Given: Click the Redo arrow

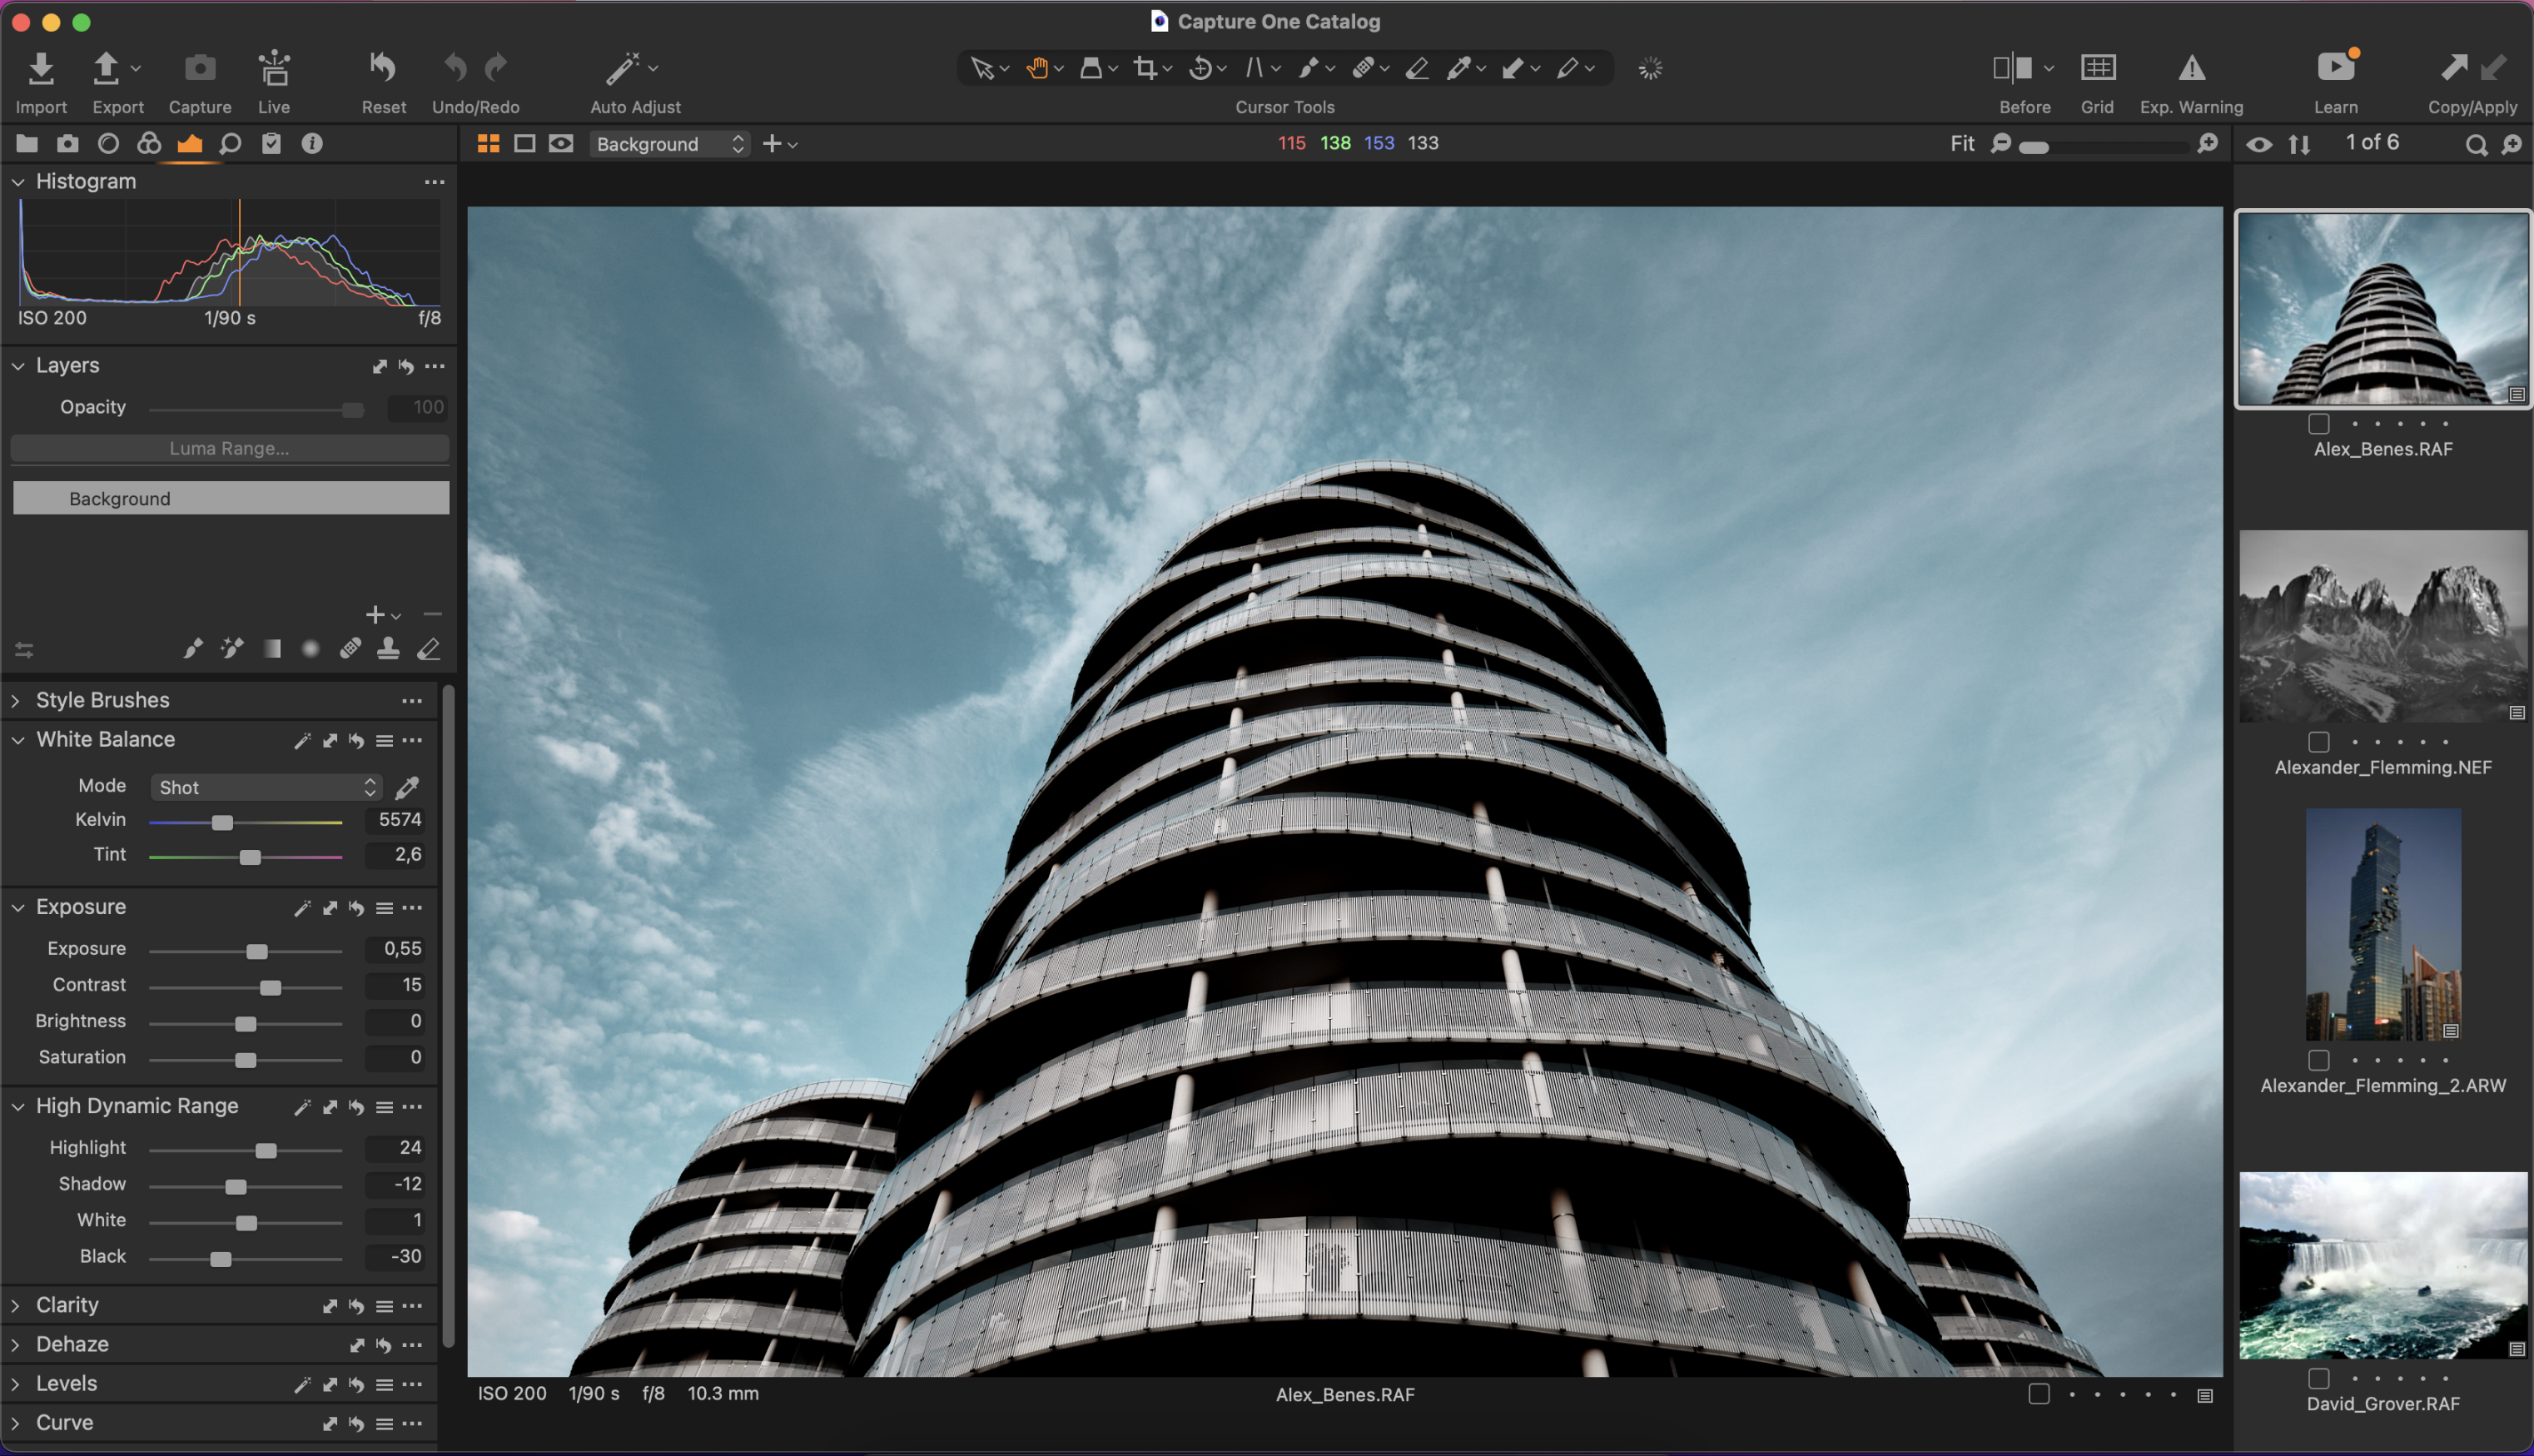Looking at the screenshot, I should click(x=496, y=68).
